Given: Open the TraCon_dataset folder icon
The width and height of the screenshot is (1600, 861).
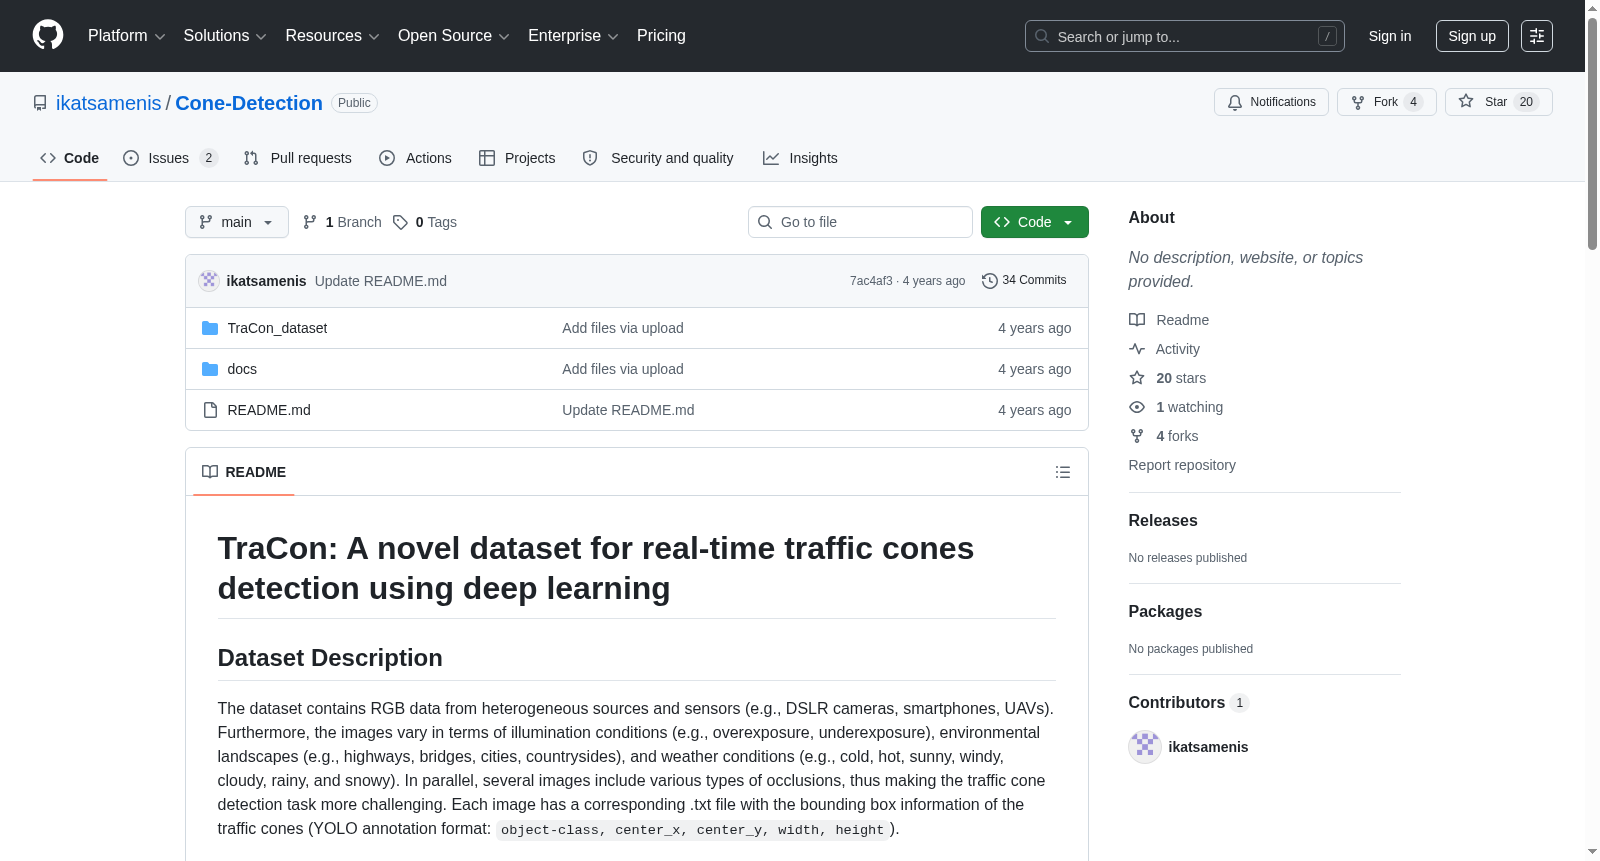Looking at the screenshot, I should (210, 328).
